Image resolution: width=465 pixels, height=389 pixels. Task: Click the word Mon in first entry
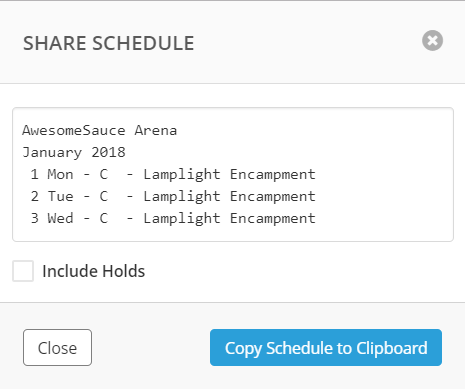click(x=60, y=174)
